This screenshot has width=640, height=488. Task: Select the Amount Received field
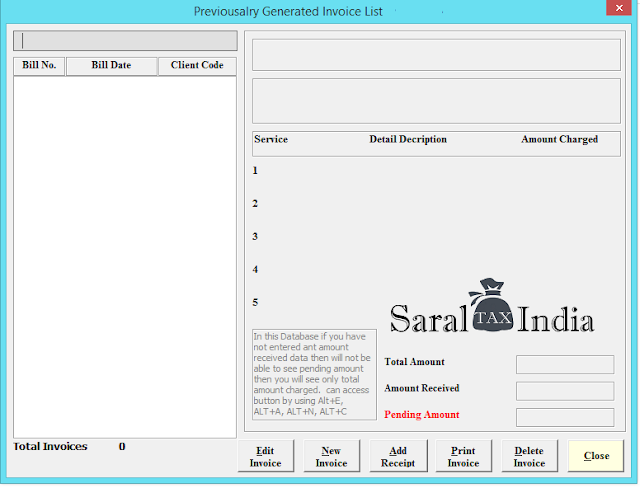[x=565, y=391]
